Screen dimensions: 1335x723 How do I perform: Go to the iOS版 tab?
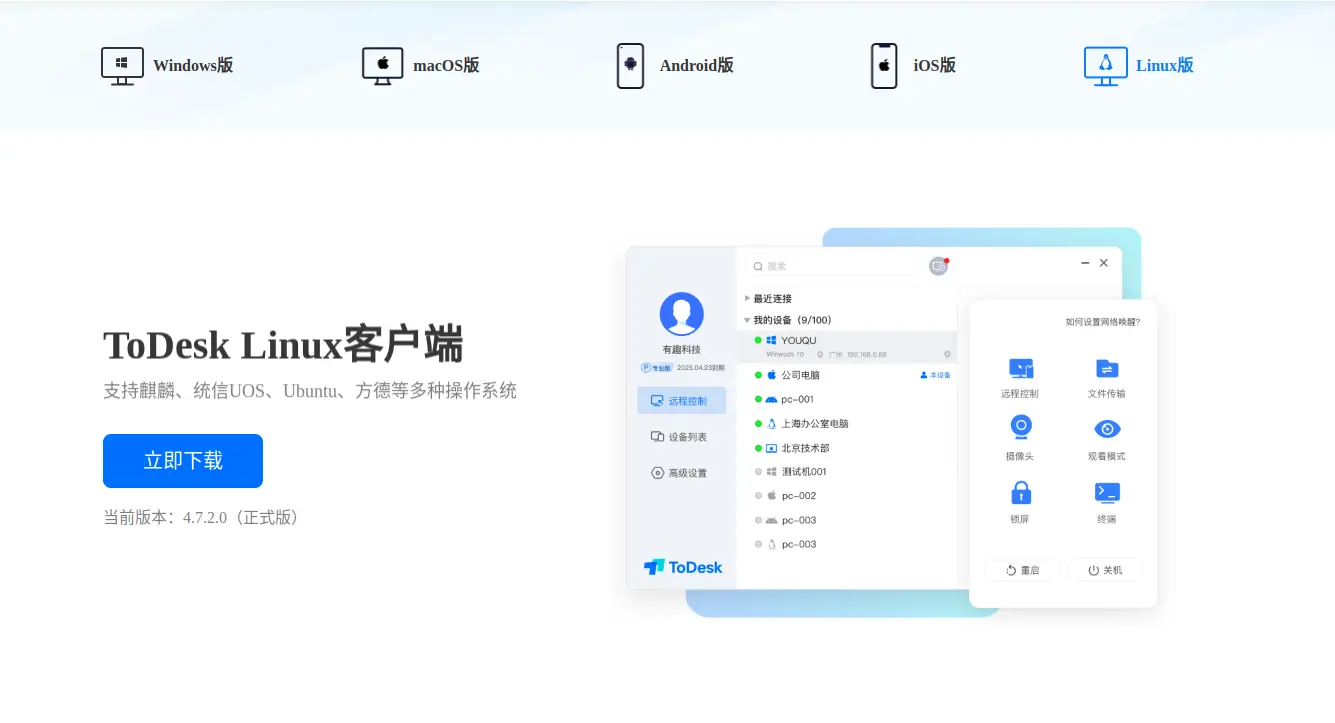point(934,66)
